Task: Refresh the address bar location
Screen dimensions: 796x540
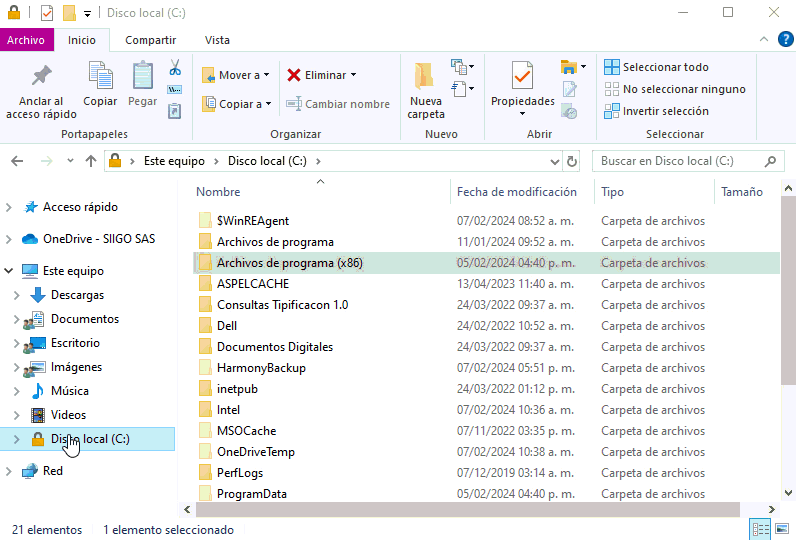Action: point(572,161)
